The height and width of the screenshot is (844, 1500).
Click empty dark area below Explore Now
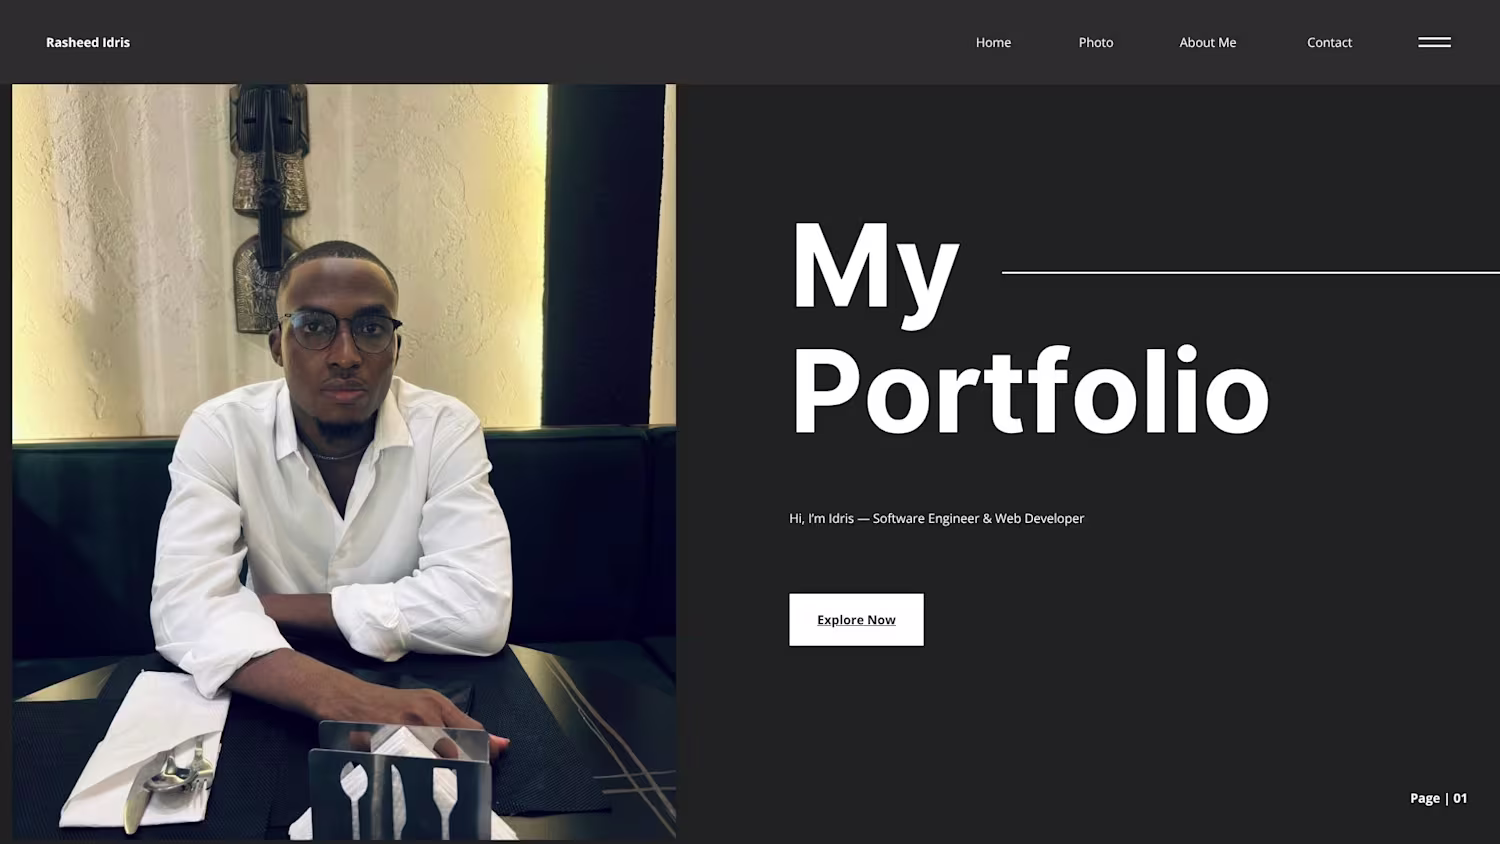[x=1000, y=740]
